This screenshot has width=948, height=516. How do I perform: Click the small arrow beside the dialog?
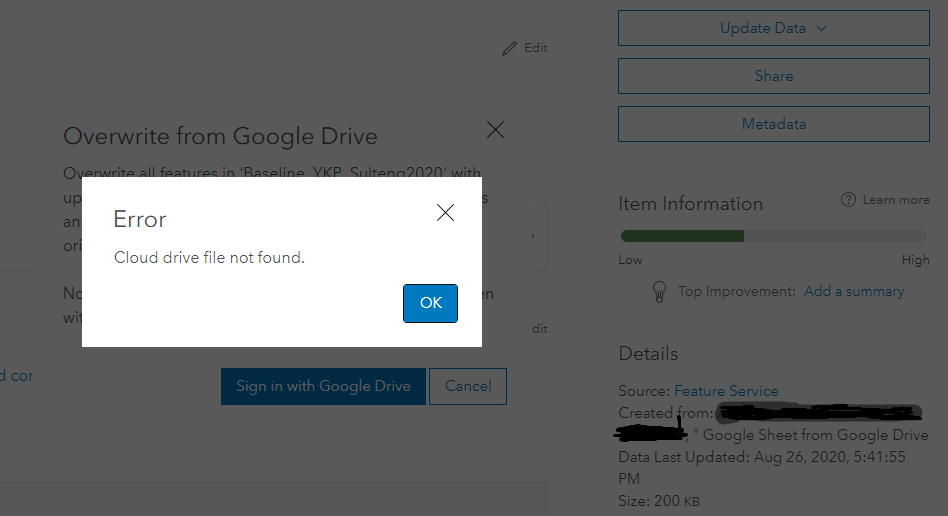pyautogui.click(x=533, y=235)
